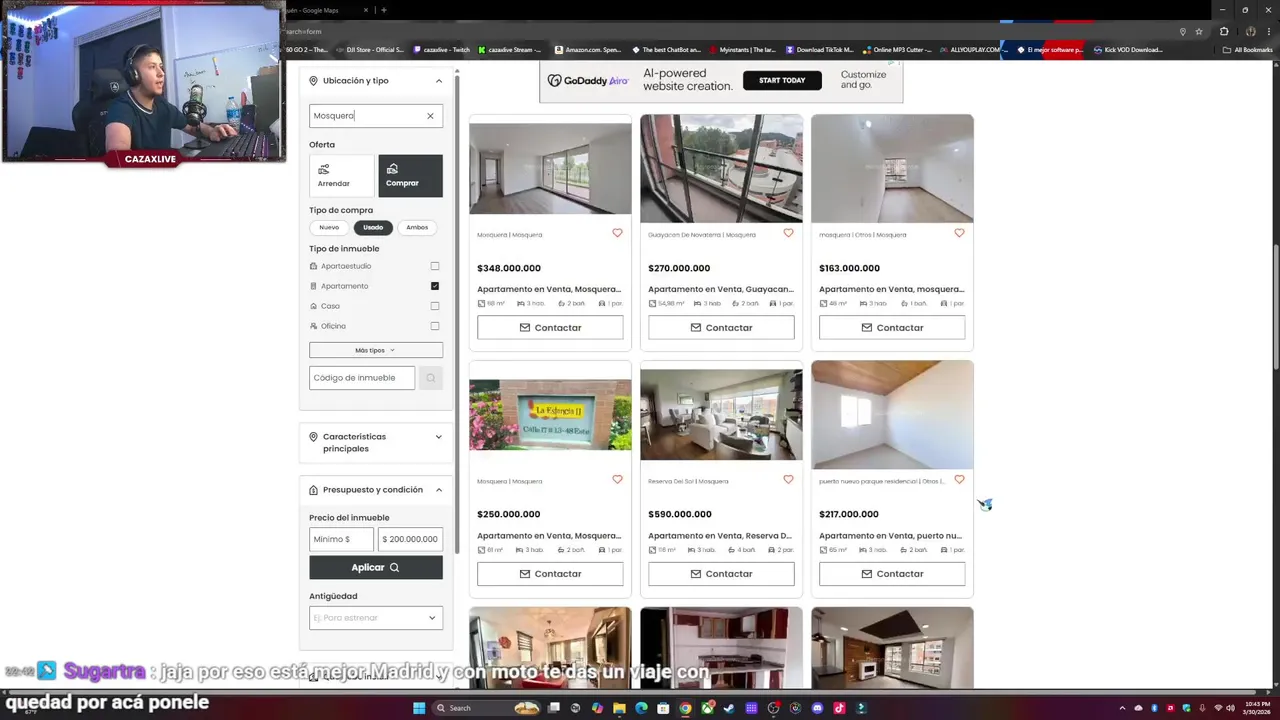Click the Windows Start button
This screenshot has height=720, width=1280.
pyautogui.click(x=419, y=708)
